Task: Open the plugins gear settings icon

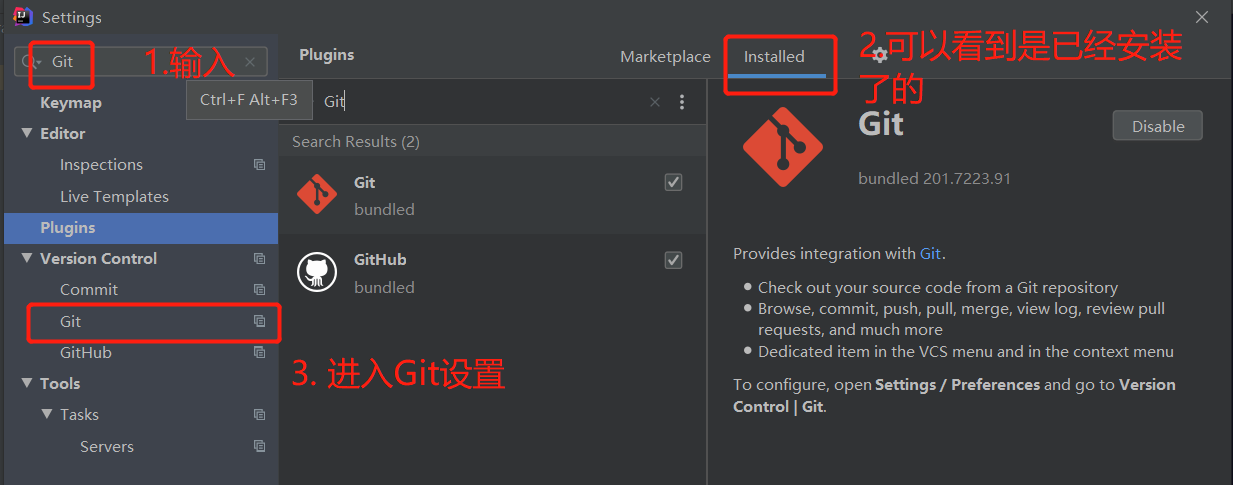Action: click(879, 54)
